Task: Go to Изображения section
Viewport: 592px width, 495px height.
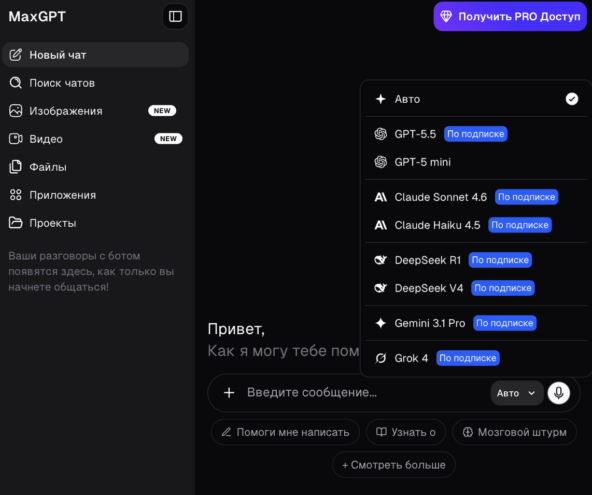Action: (96, 111)
